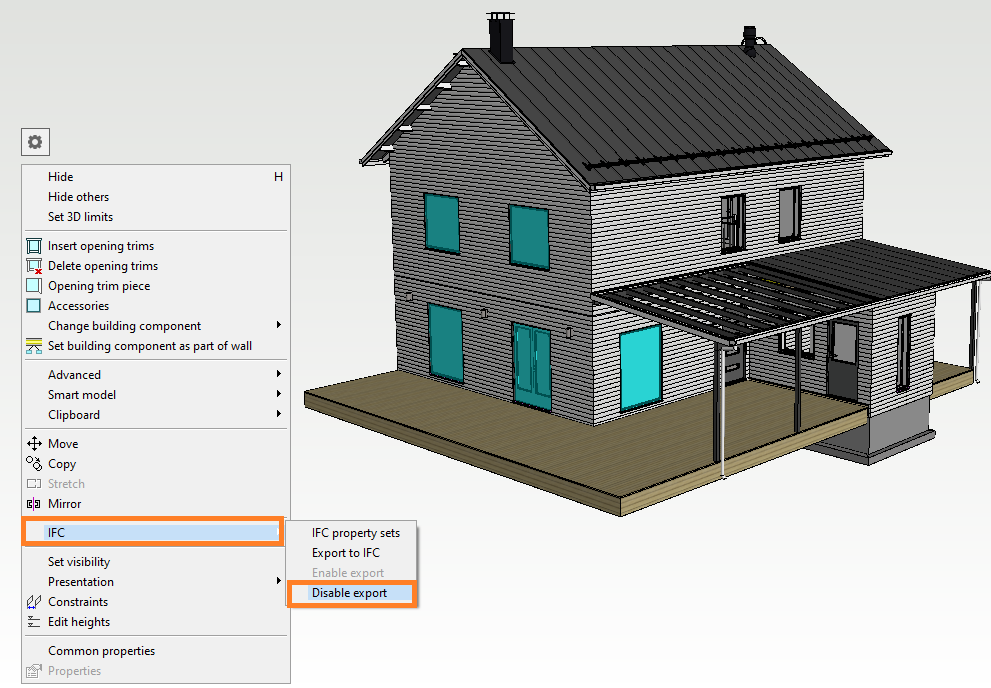Click the Opening trim piece icon
Viewport: 991px width, 688px height.
pos(34,286)
